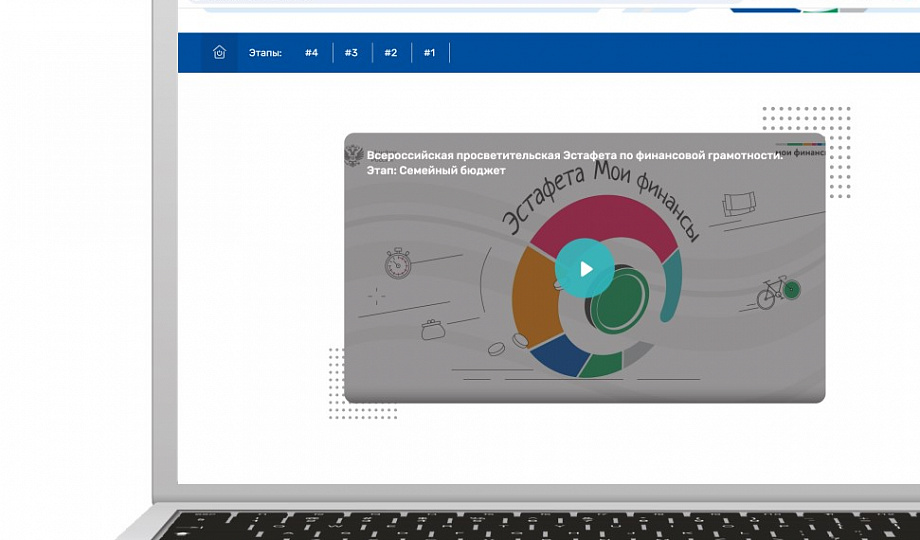Play the Семейный бюджет video
This screenshot has height=540, width=920.
pos(585,268)
